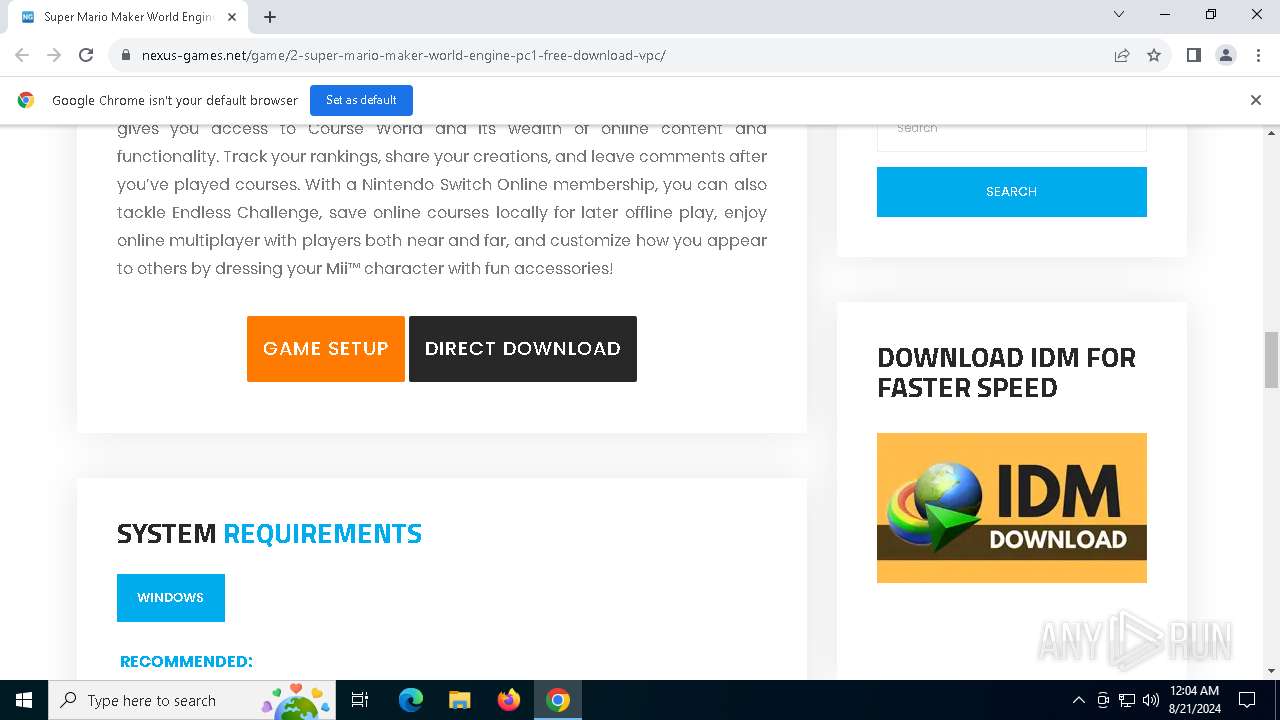
Task: Launch Firefox from taskbar
Action: click(x=509, y=700)
